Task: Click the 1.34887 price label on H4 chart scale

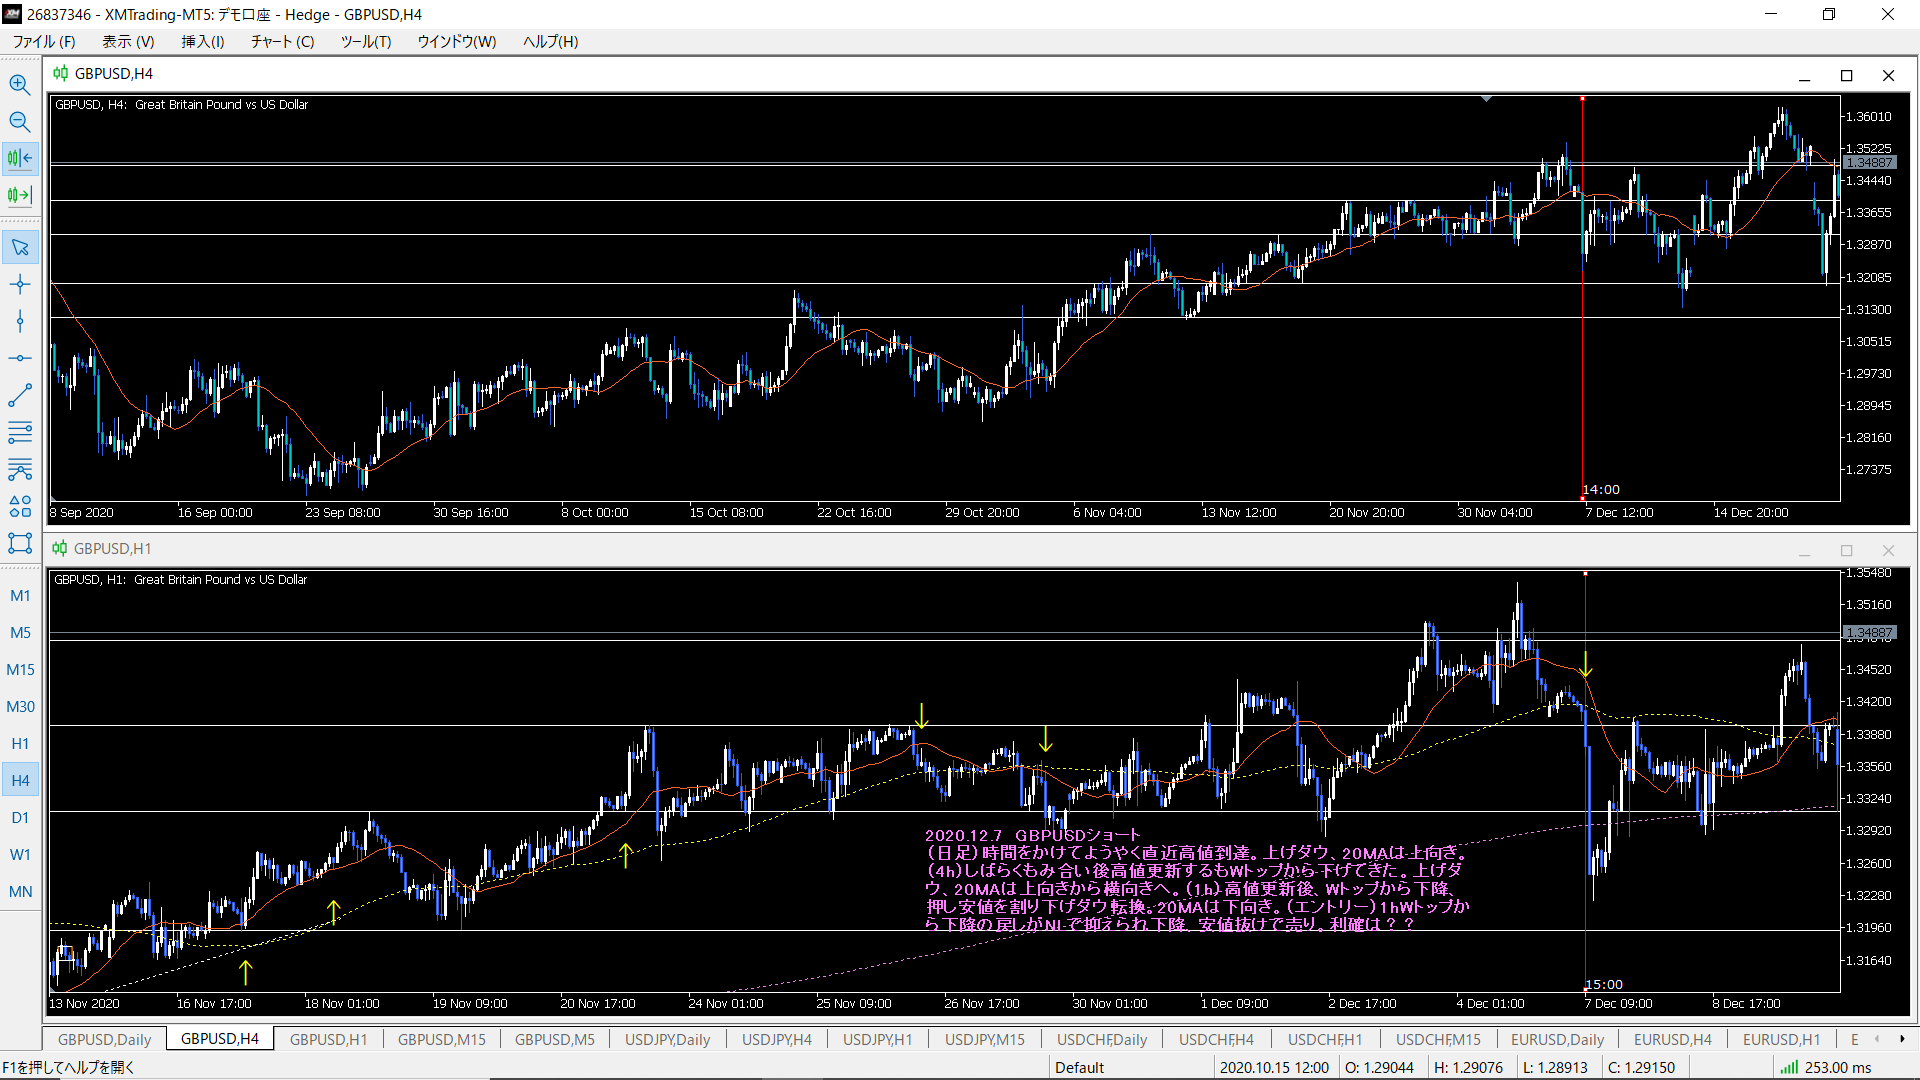Action: tap(1869, 163)
